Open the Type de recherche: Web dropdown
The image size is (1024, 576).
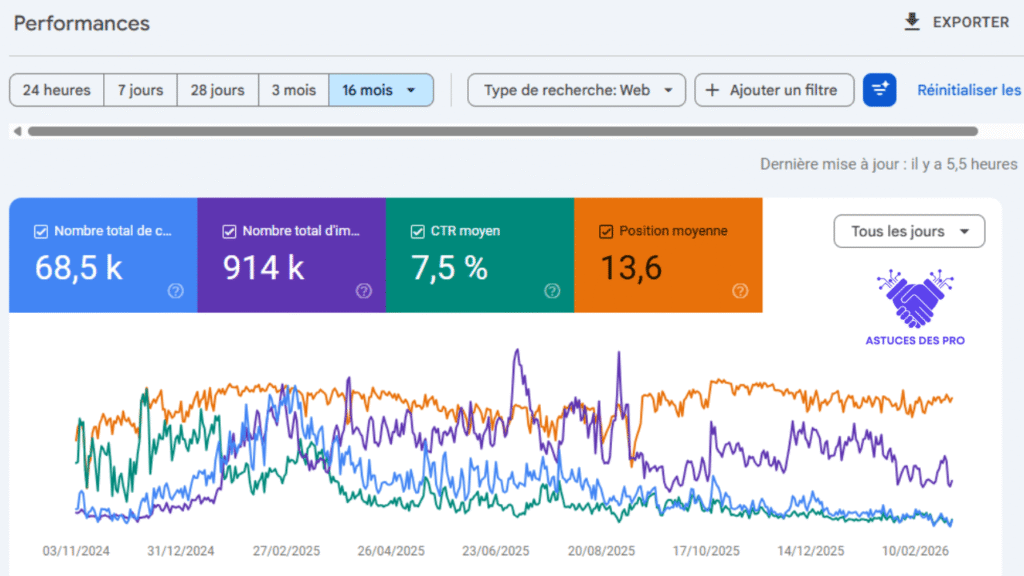coord(576,90)
